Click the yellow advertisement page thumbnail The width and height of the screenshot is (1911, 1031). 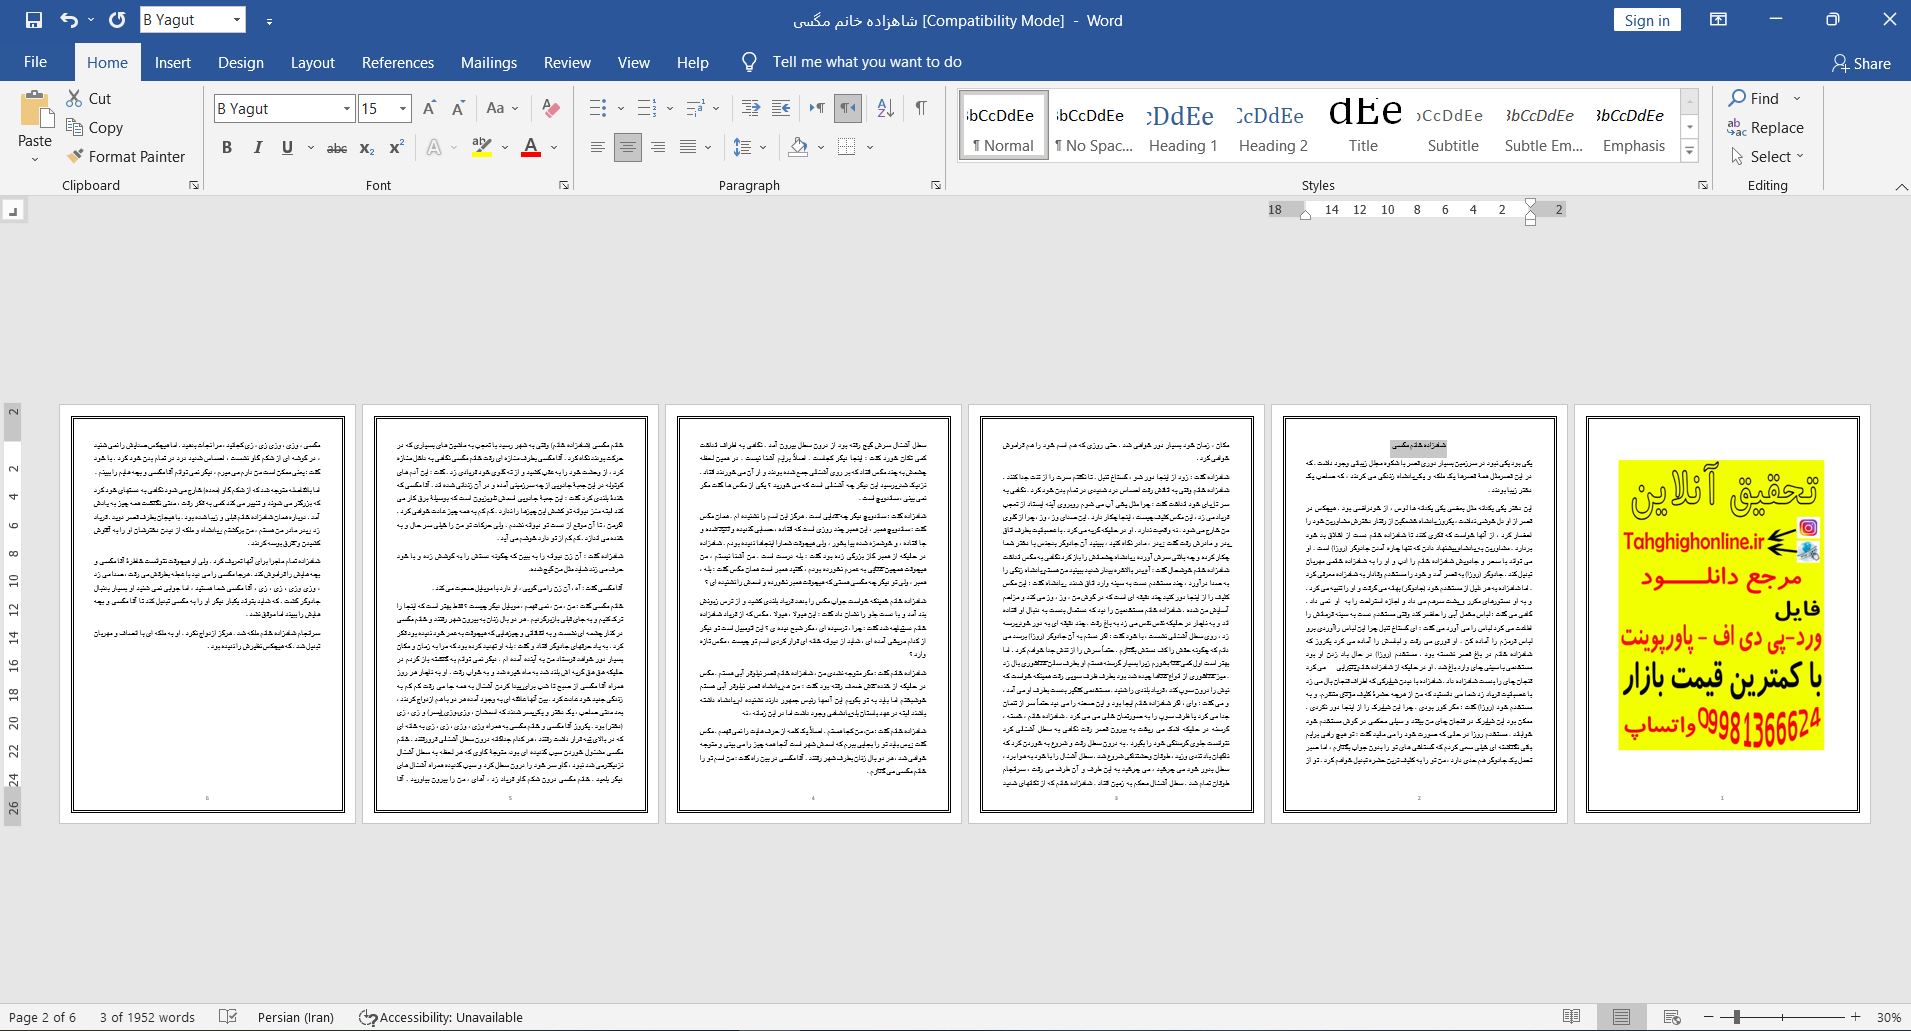click(1721, 614)
